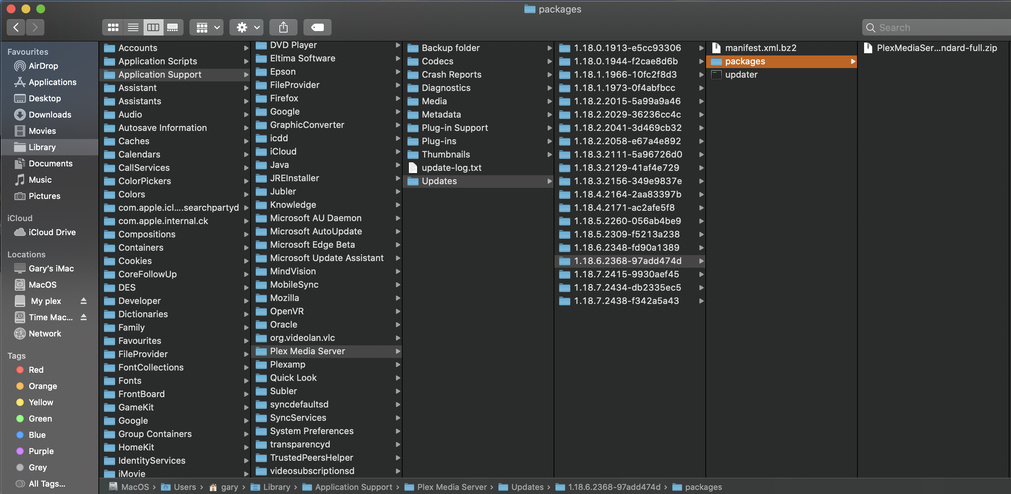The height and width of the screenshot is (494, 1011).
Task: Switch to icon view in toolbar
Action: pos(113,27)
